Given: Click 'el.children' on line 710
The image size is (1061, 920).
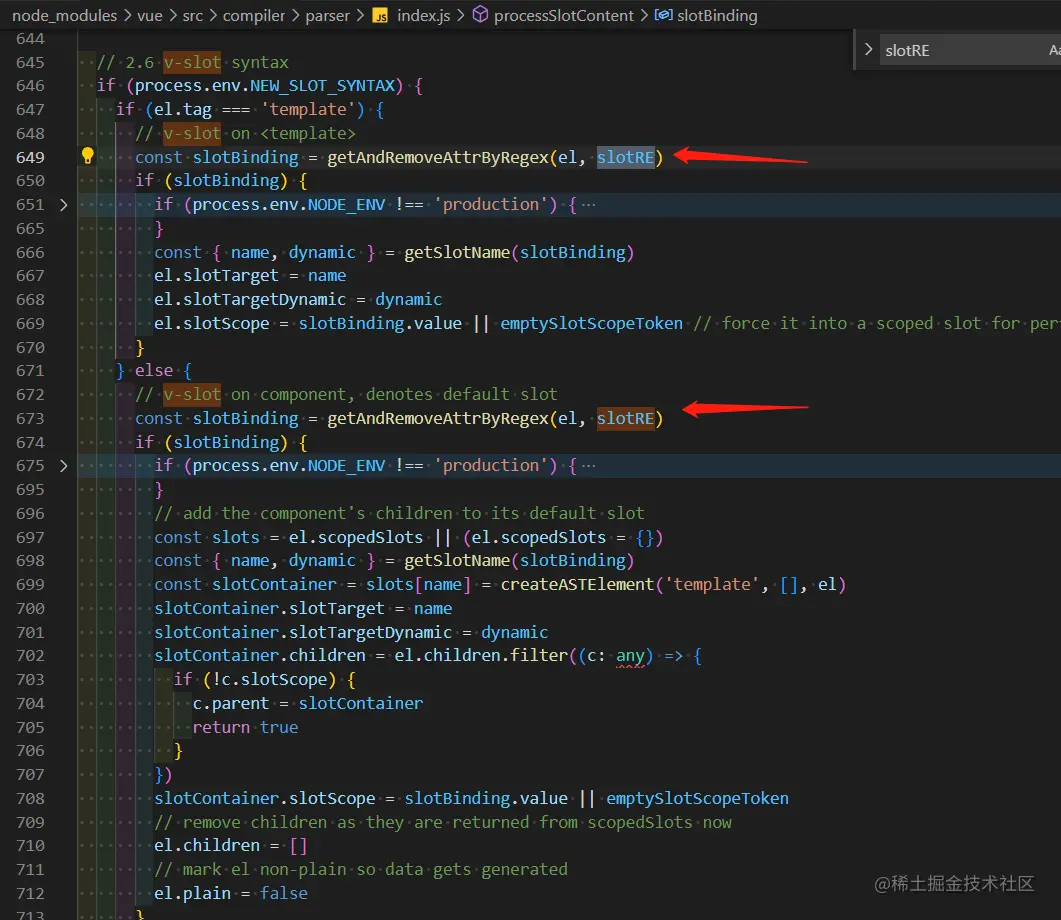Looking at the screenshot, I should [x=206, y=846].
